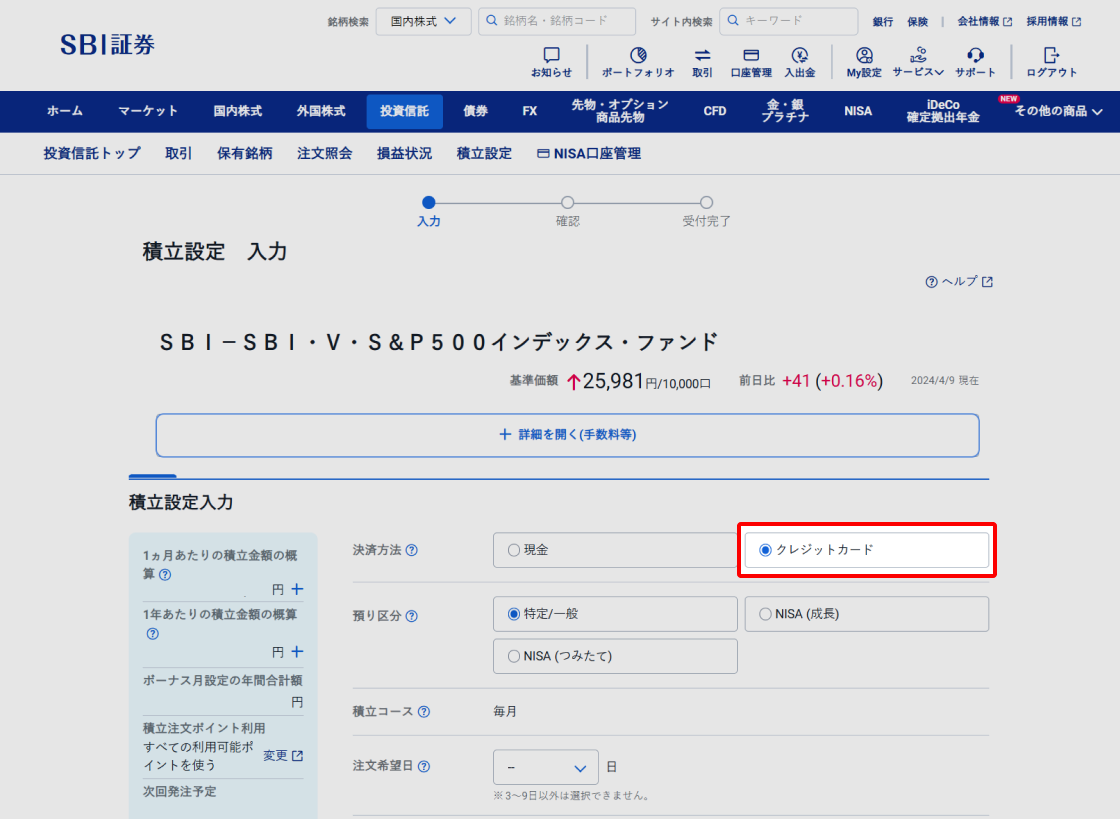Image resolution: width=1120 pixels, height=819 pixels.
Task: Open the お知らせ notifications icon
Action: pos(551,55)
